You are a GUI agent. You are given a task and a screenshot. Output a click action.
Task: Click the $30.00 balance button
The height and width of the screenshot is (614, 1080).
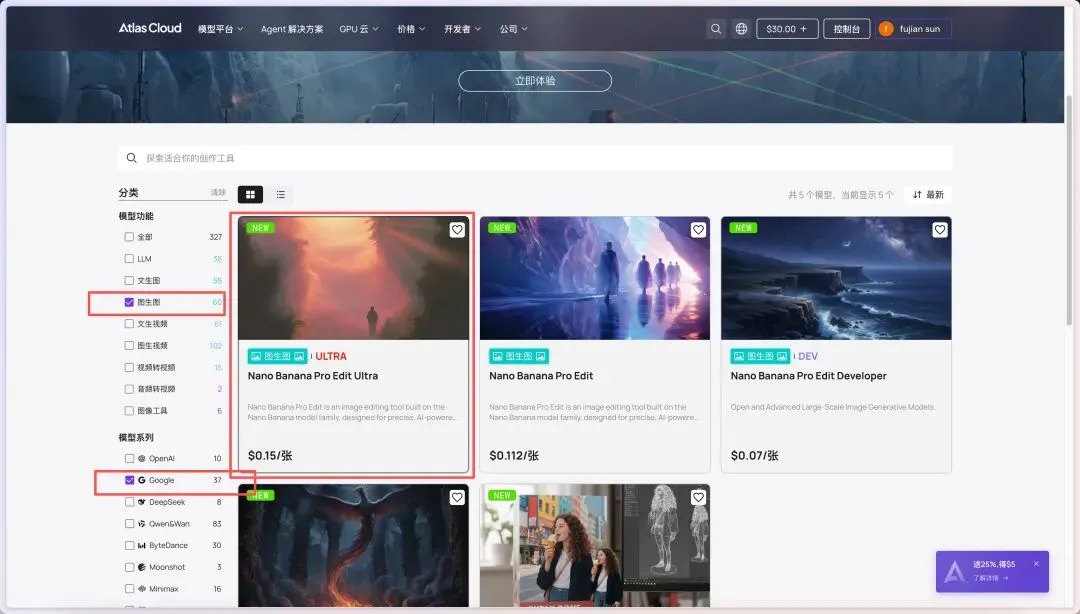tap(787, 29)
